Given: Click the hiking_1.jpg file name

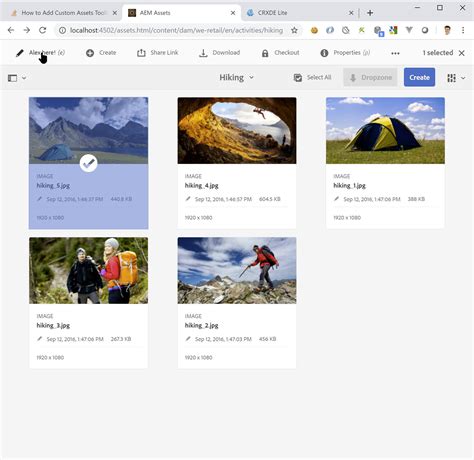Looking at the screenshot, I should pos(349,185).
